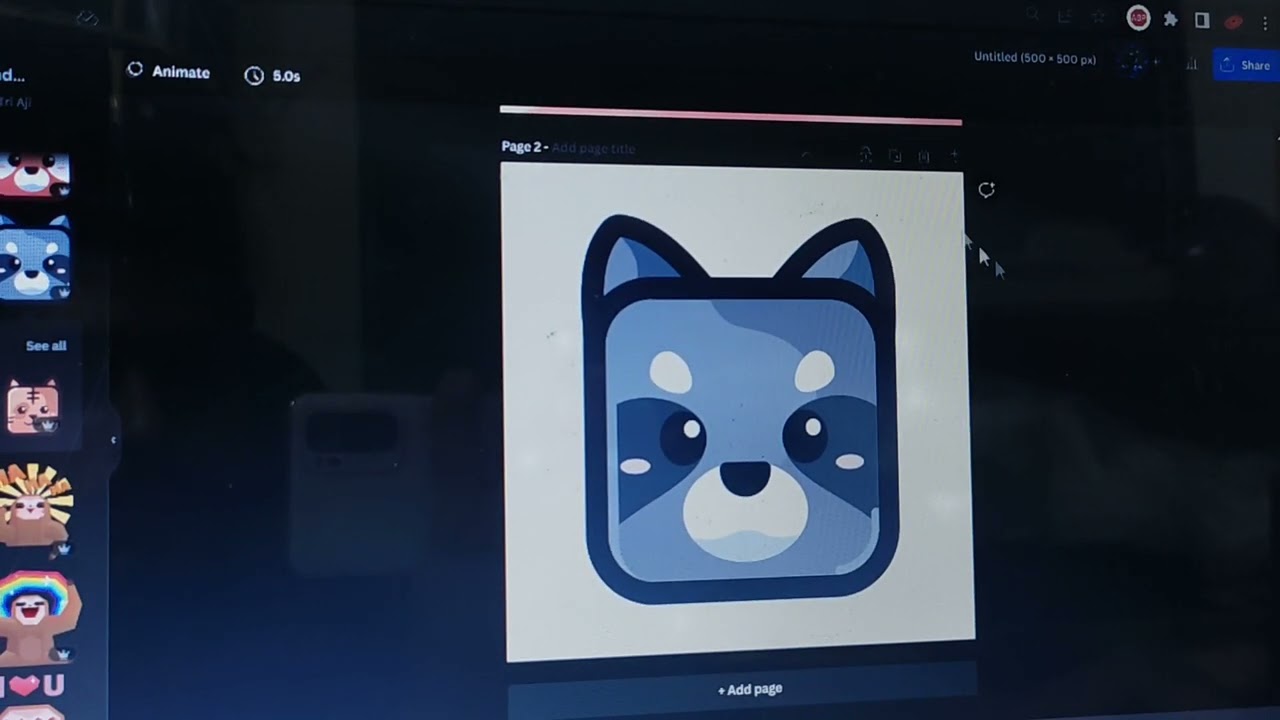Viewport: 1280px width, 720px height.
Task: Collapse the side panel arrow handle
Action: click(x=113, y=440)
